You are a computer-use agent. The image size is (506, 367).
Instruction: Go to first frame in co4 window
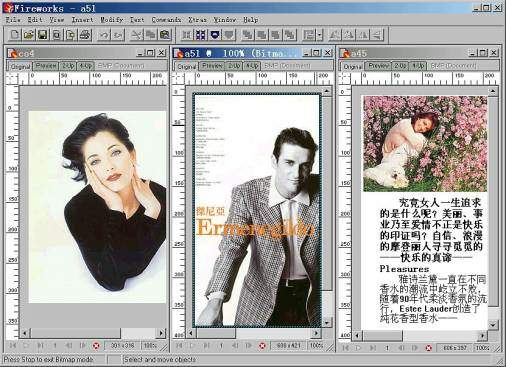13,345
